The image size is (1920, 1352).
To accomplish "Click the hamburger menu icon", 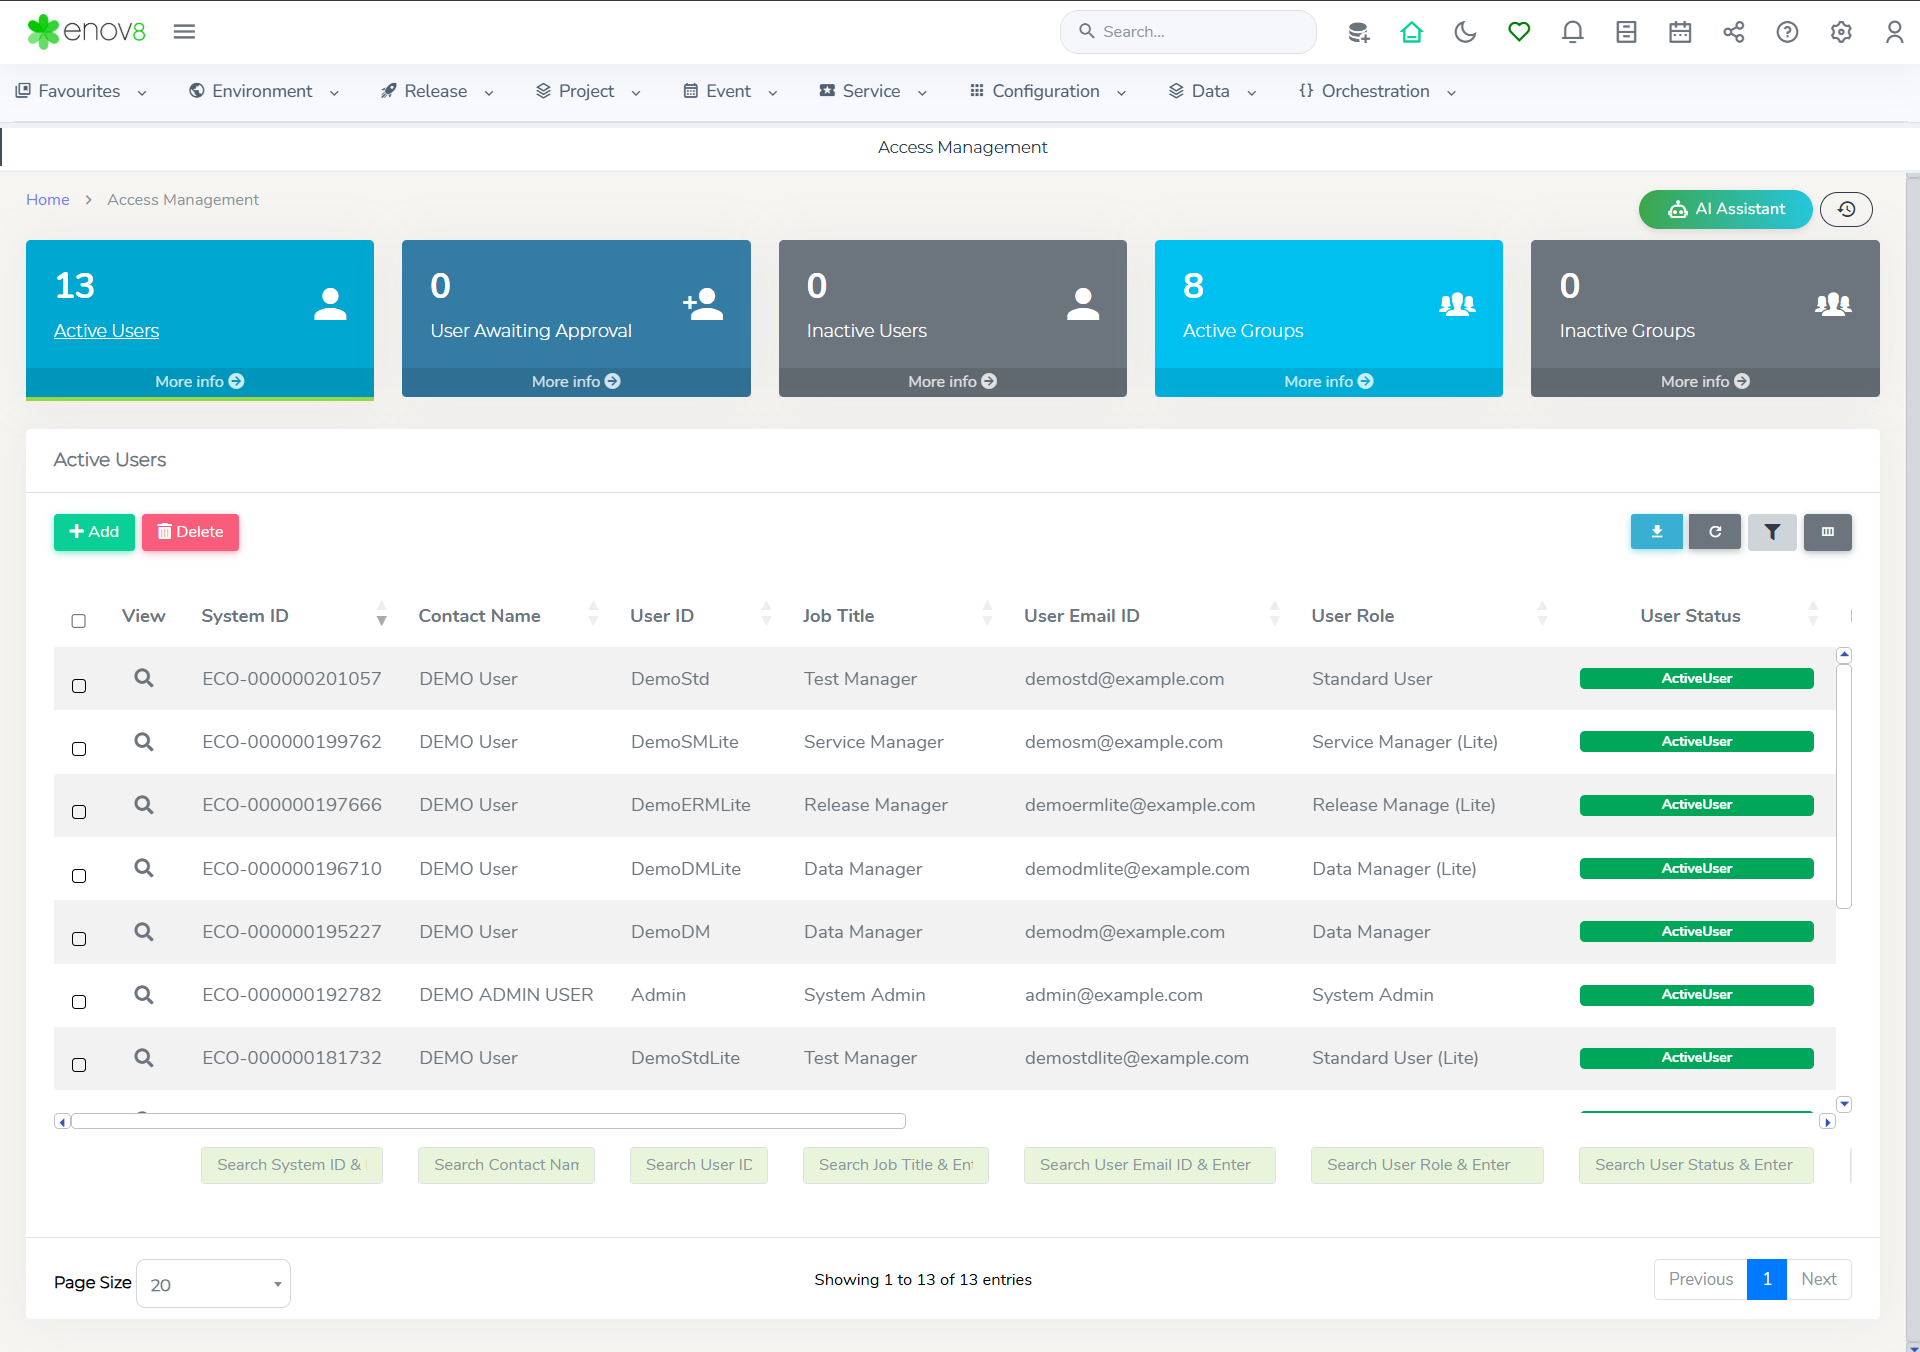I will (184, 32).
